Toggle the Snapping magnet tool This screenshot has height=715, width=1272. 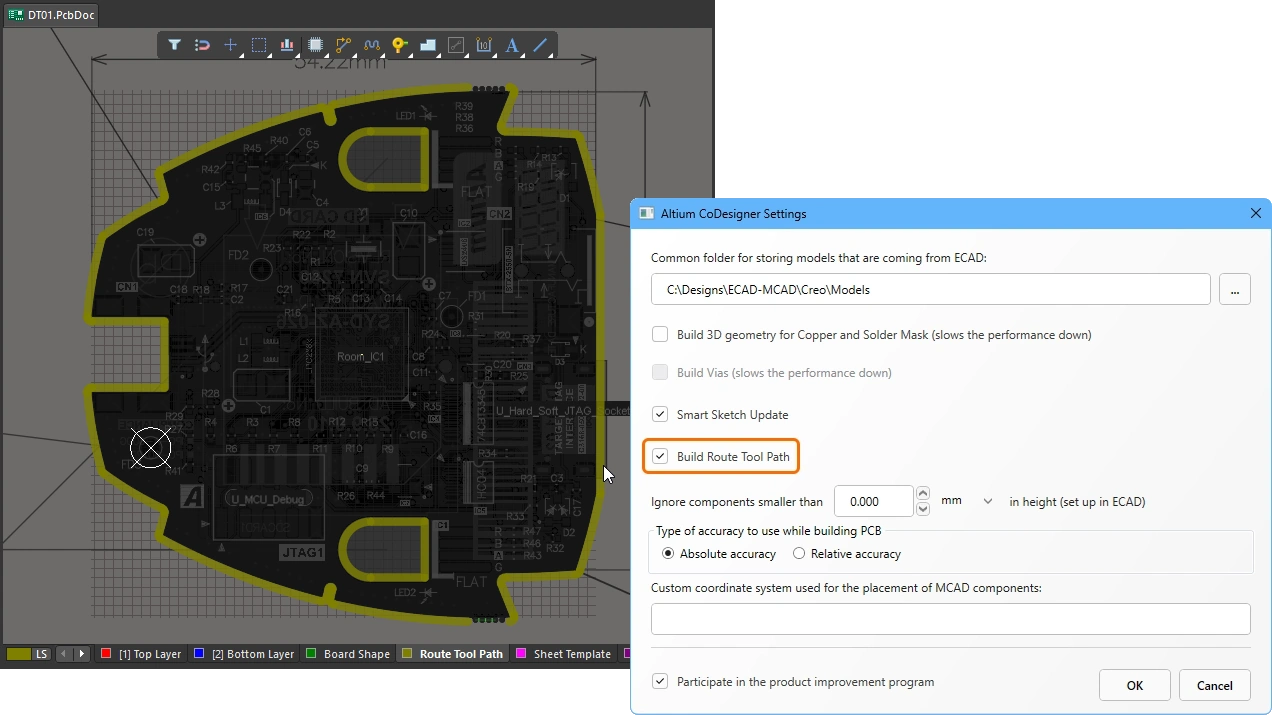click(x=202, y=45)
